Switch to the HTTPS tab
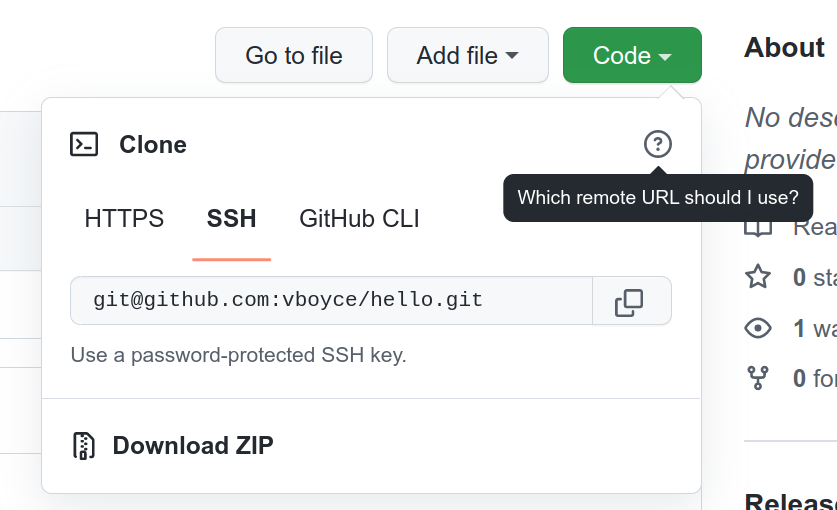837x510 pixels. [x=124, y=218]
